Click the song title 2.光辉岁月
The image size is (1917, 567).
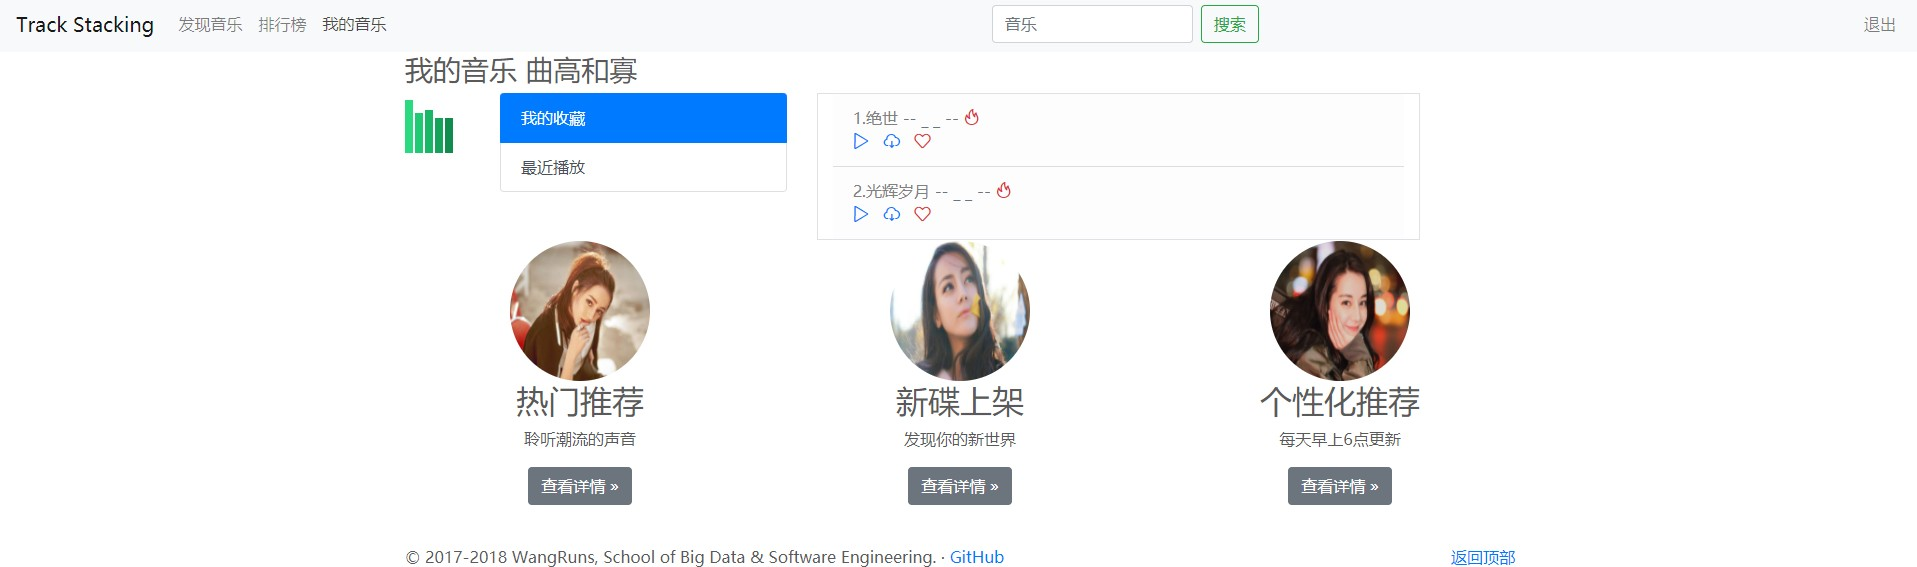click(891, 191)
